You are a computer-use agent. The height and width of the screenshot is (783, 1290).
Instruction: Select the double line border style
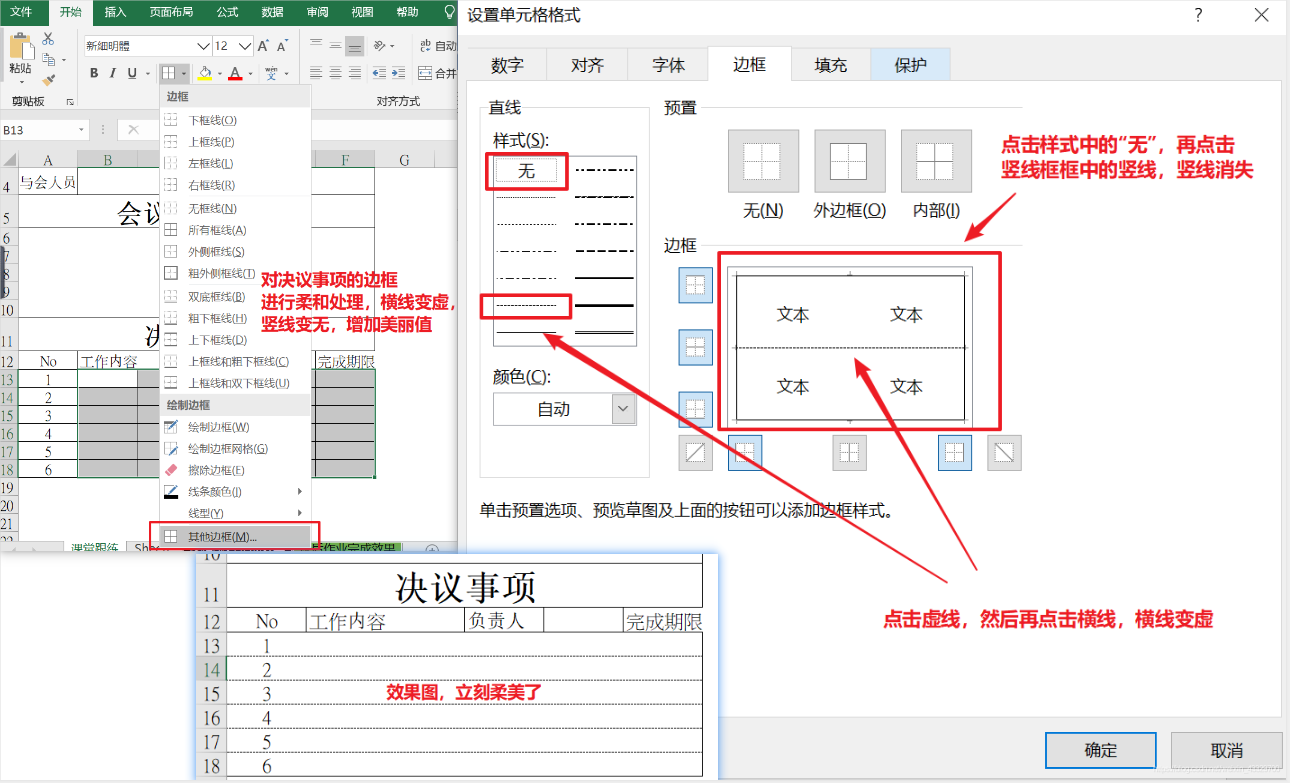(604, 330)
